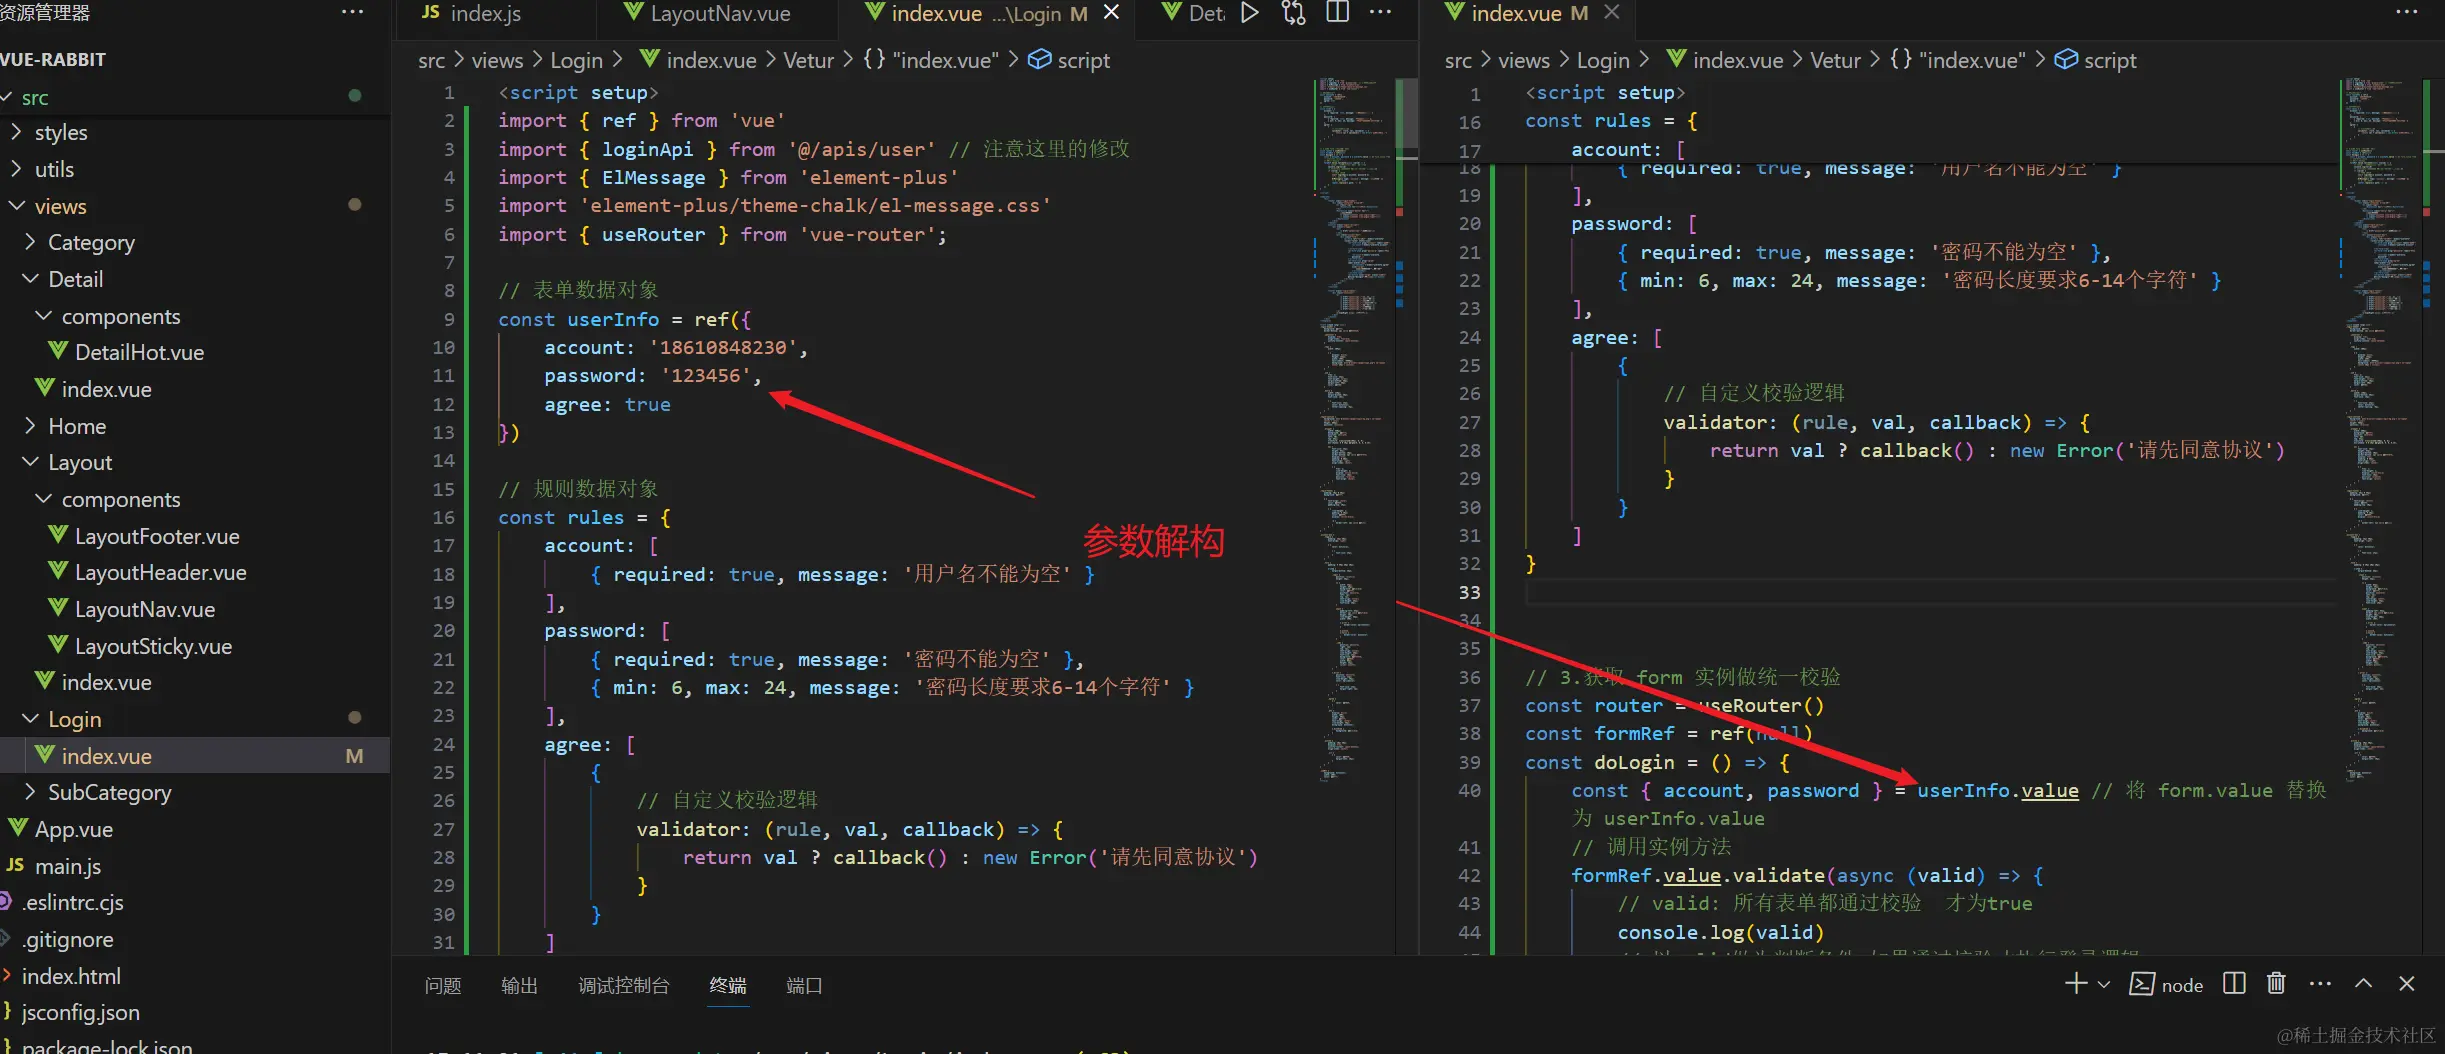Open the Ports (端口) panel tab

click(804, 986)
